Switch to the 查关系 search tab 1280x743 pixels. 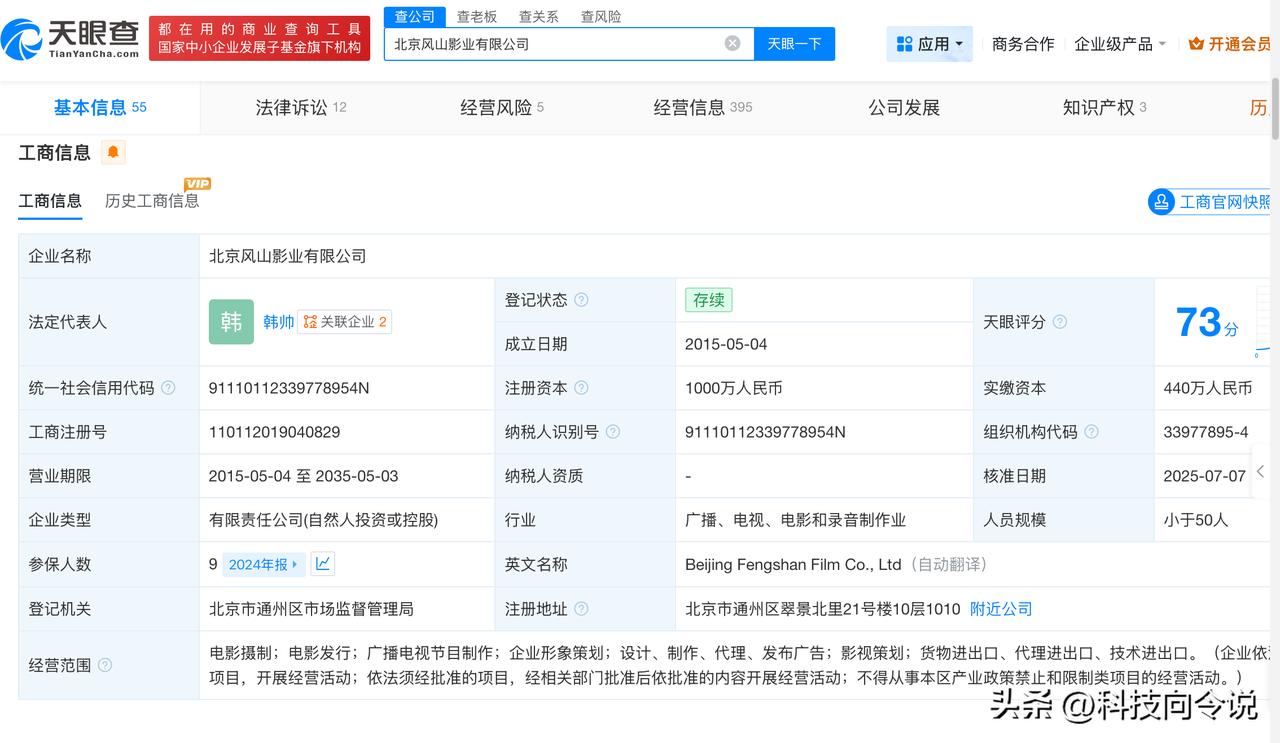pos(539,17)
